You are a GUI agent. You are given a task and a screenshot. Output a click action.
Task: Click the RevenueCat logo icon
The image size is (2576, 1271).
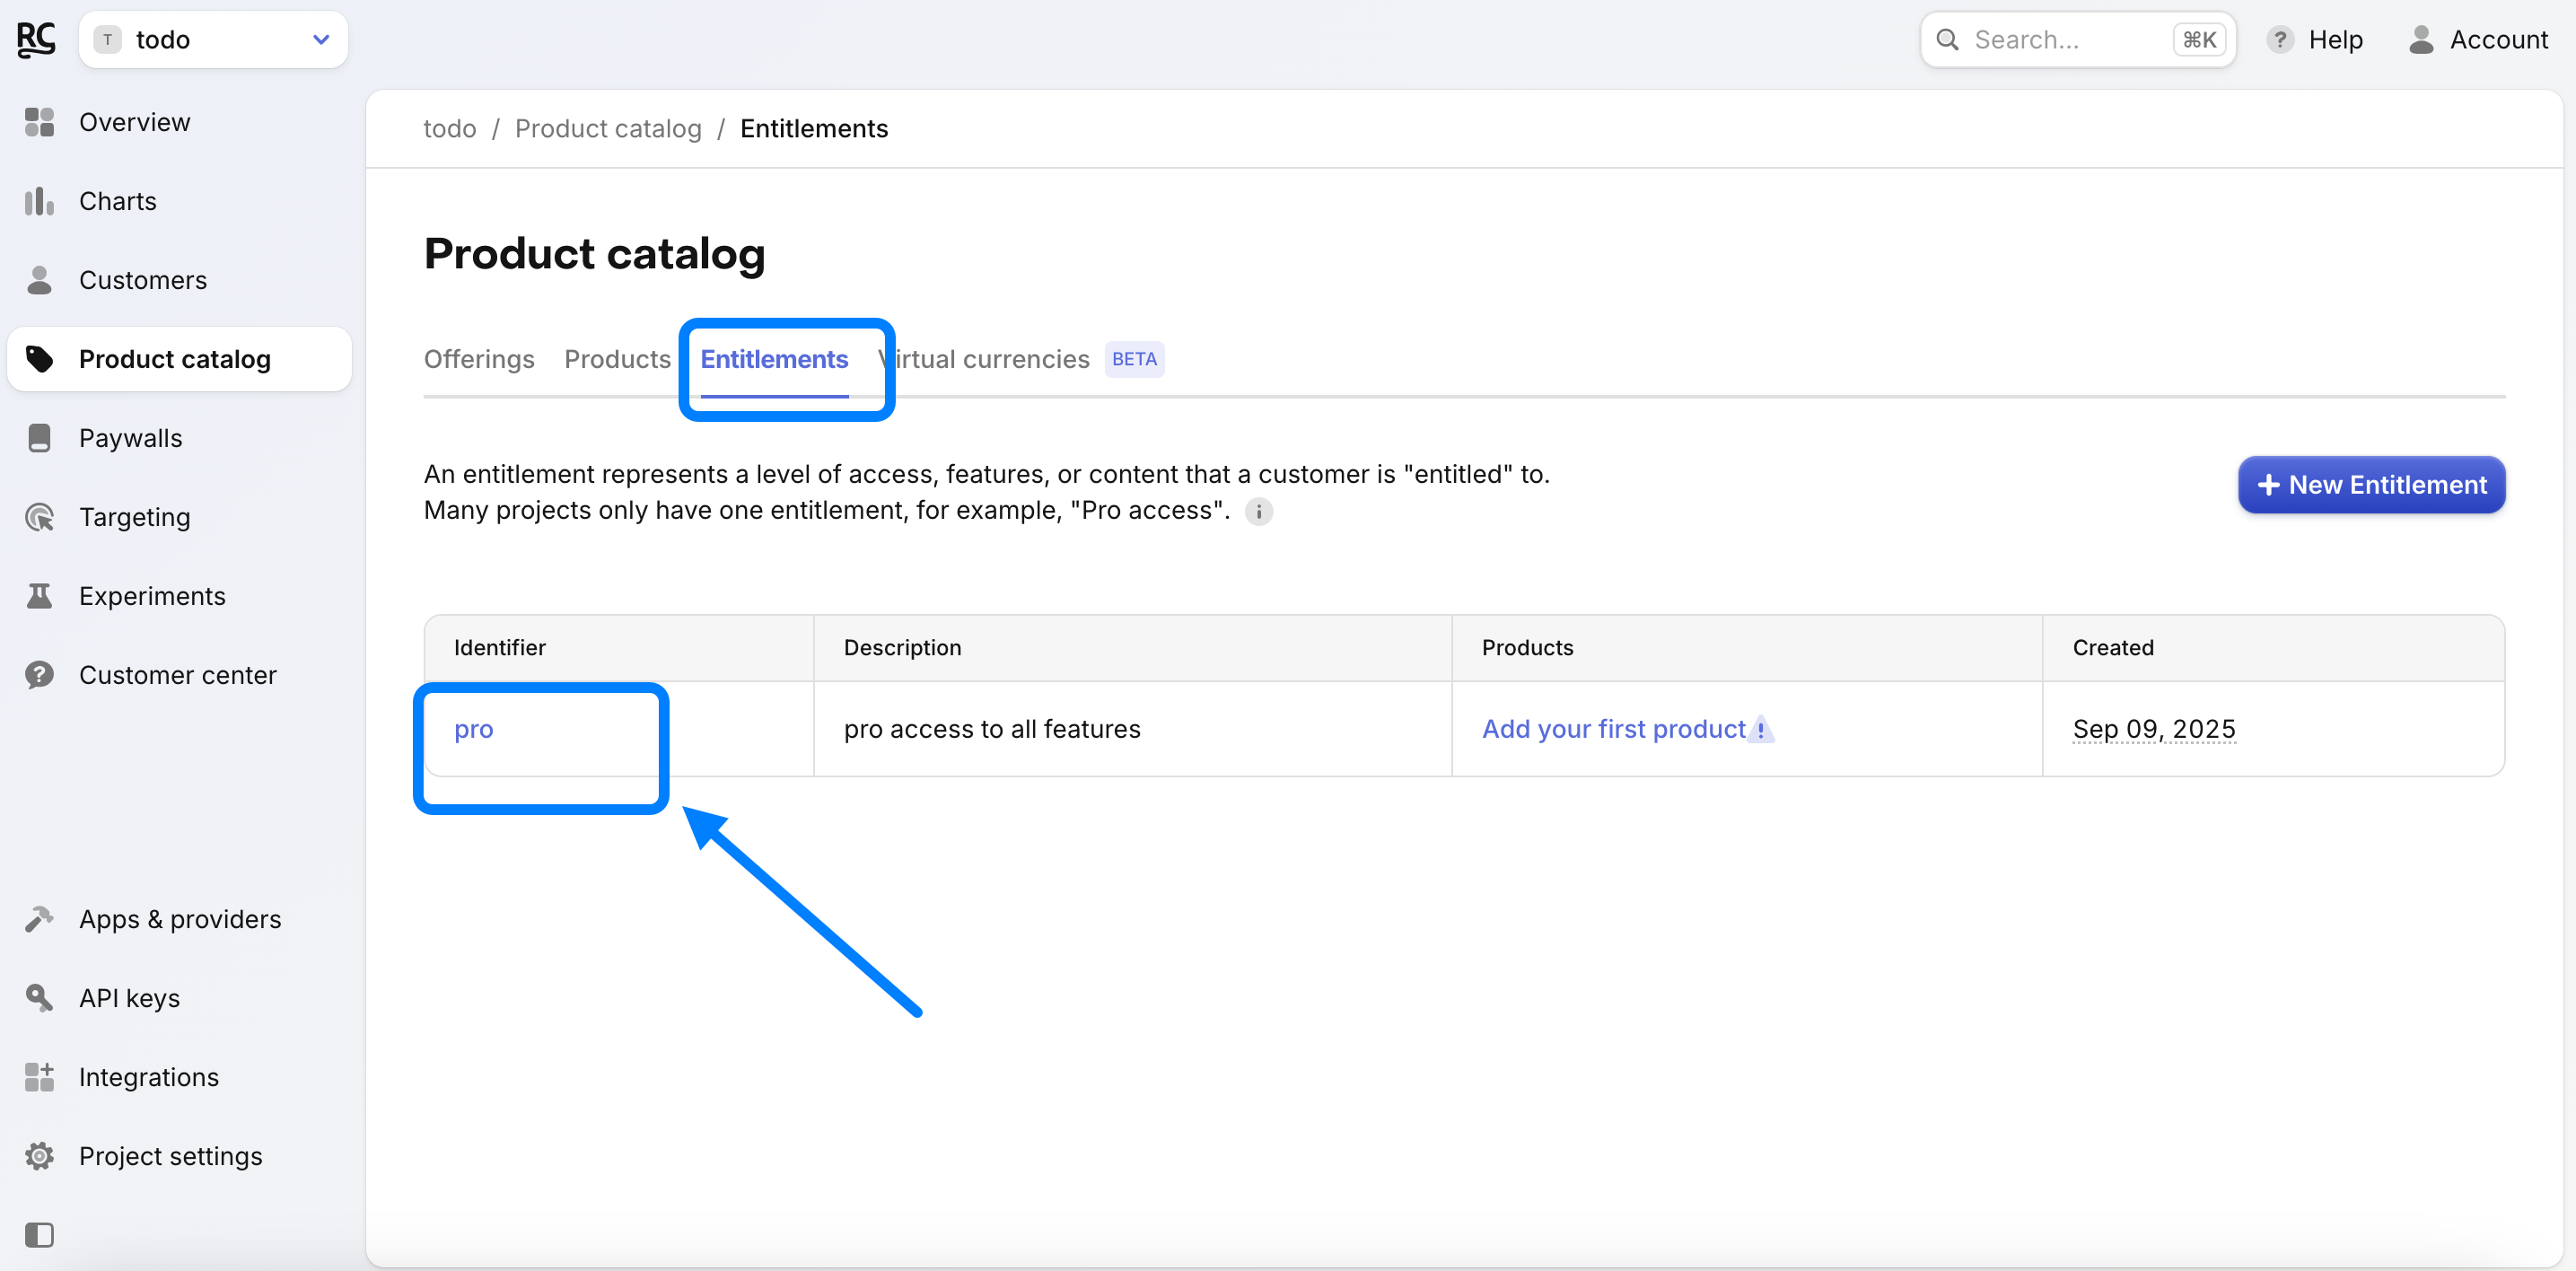click(36, 40)
